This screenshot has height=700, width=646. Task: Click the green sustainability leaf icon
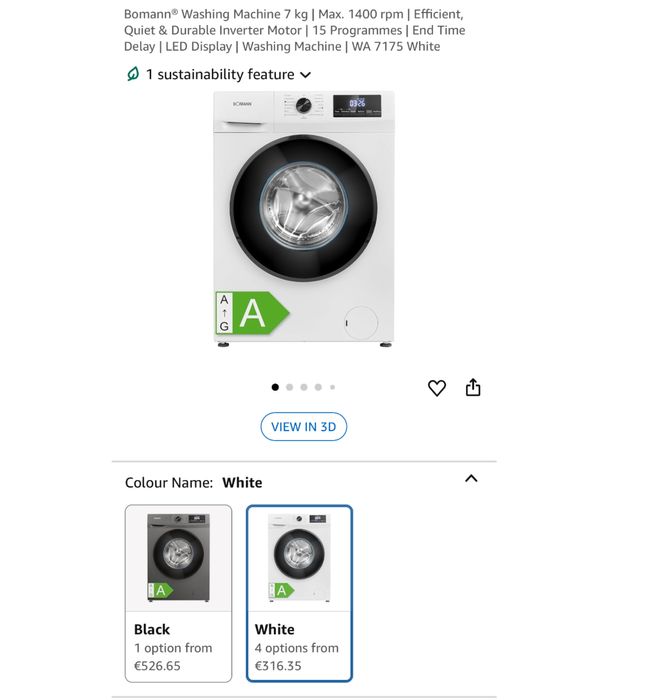[x=132, y=74]
